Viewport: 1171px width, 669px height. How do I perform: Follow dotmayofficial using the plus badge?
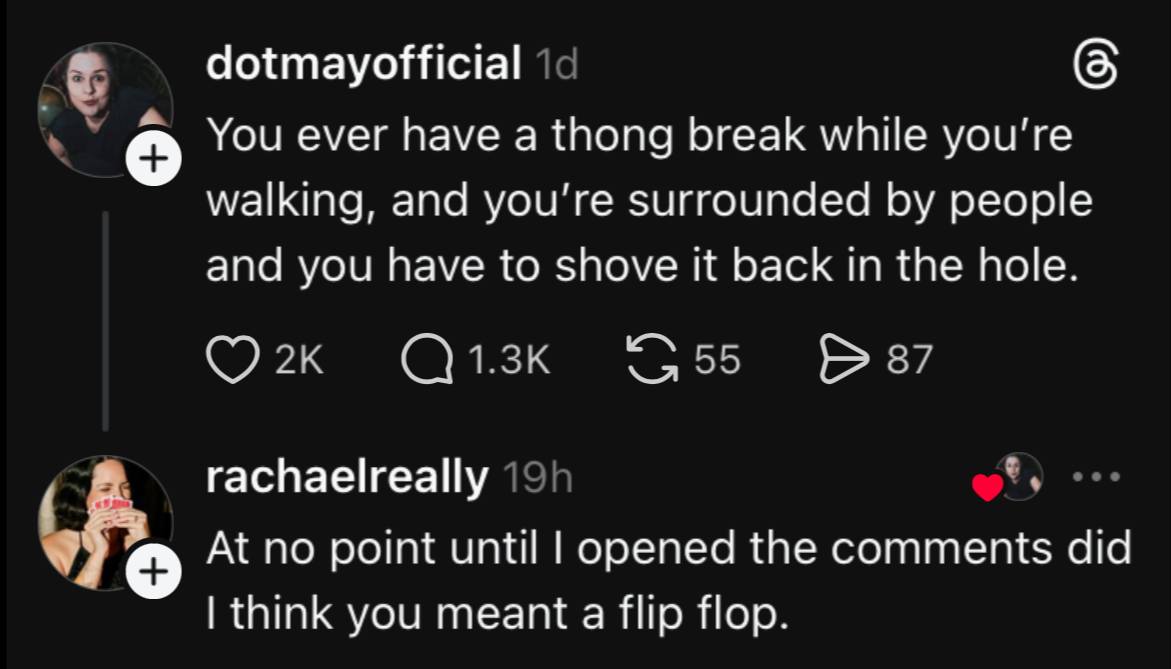click(x=154, y=160)
